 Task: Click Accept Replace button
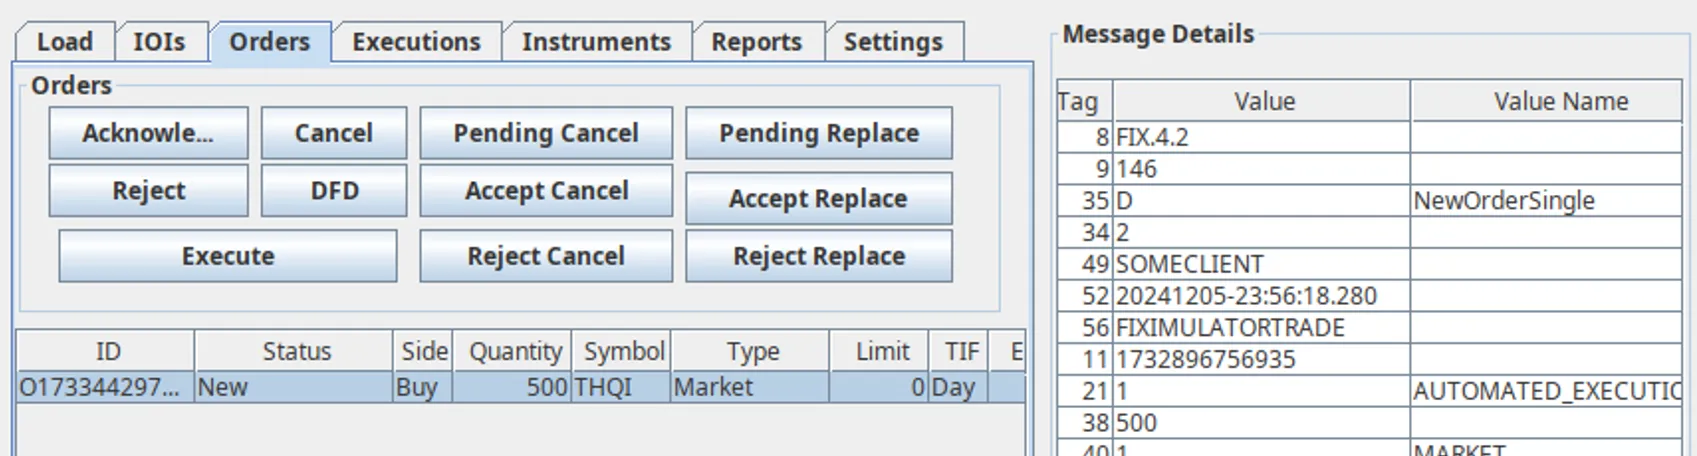tap(819, 198)
